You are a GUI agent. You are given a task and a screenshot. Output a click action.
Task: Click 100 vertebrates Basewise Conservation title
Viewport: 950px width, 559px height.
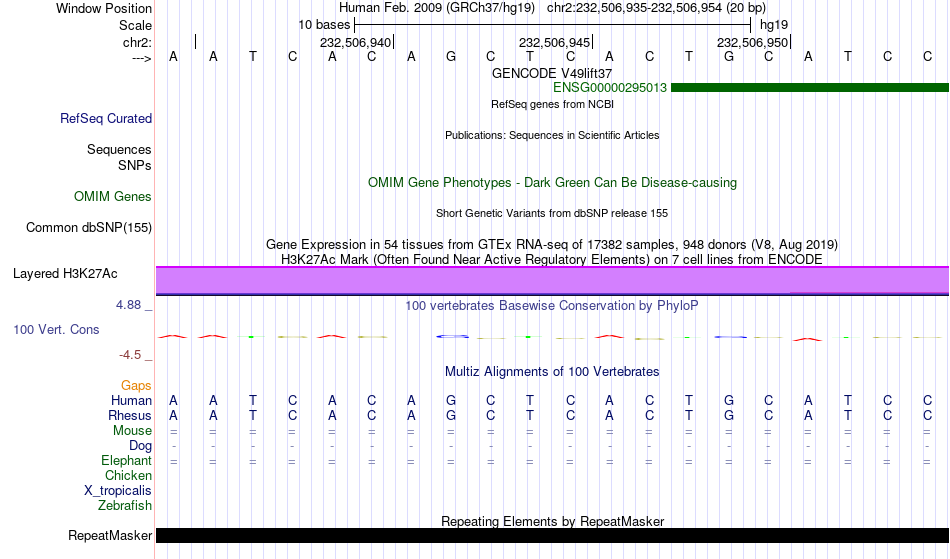pyautogui.click(x=552, y=306)
